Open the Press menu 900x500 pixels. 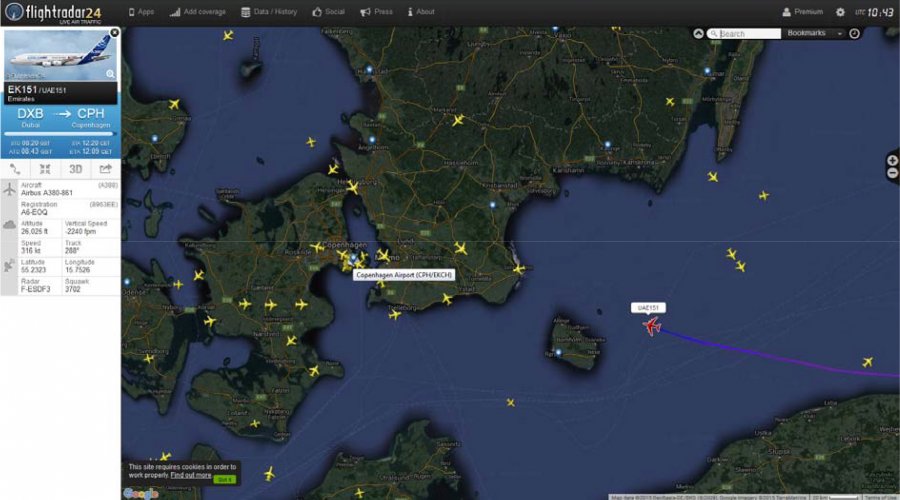376,11
